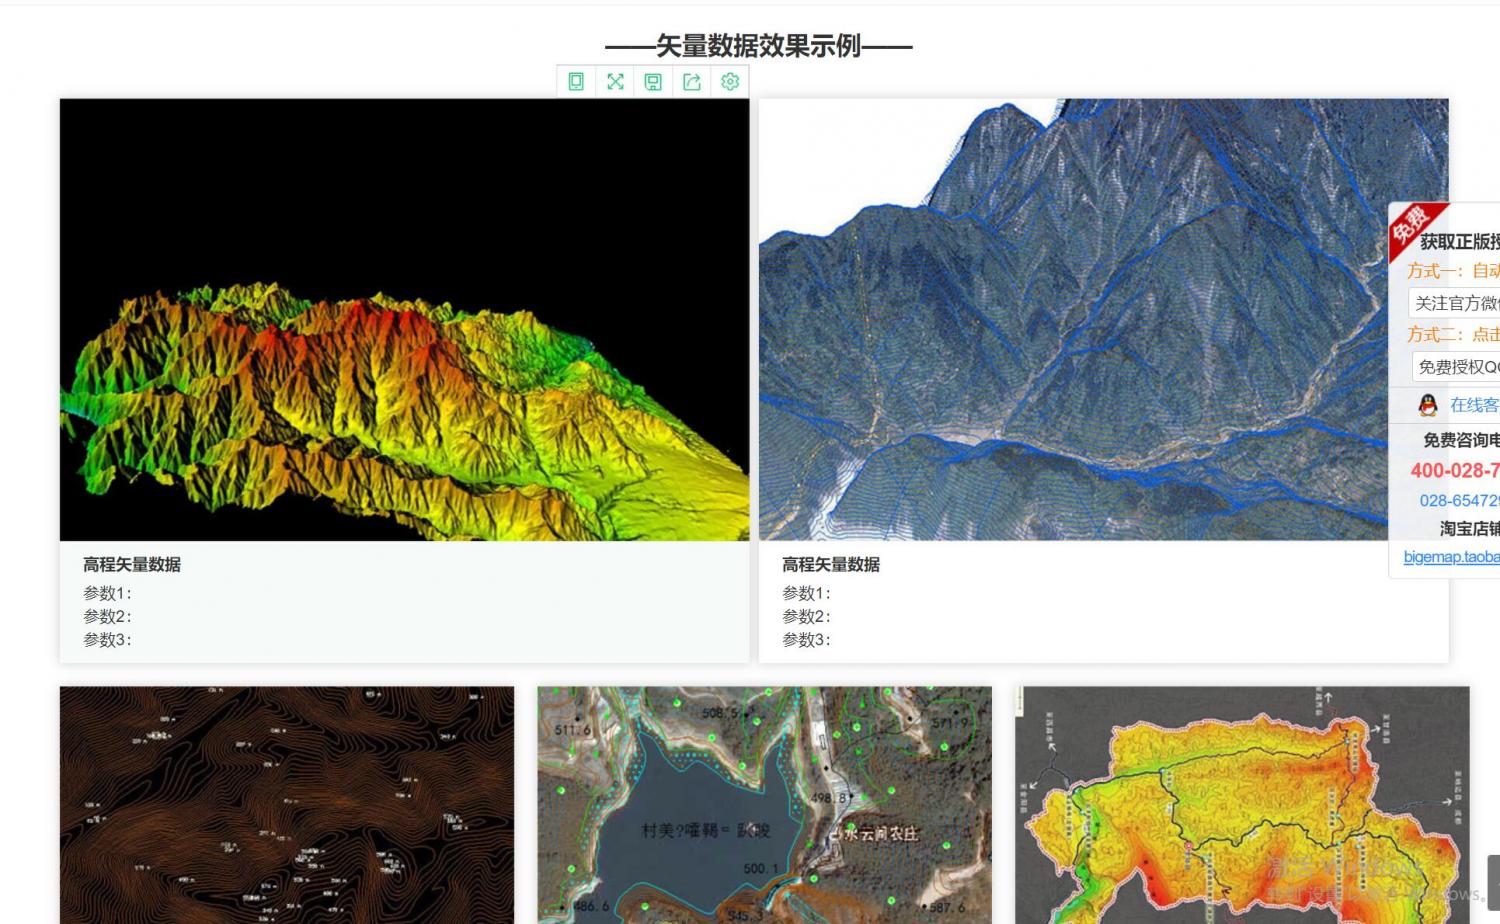Open the bigemap.taobao store link
Screen dimensions: 1500x924
click(x=1451, y=557)
